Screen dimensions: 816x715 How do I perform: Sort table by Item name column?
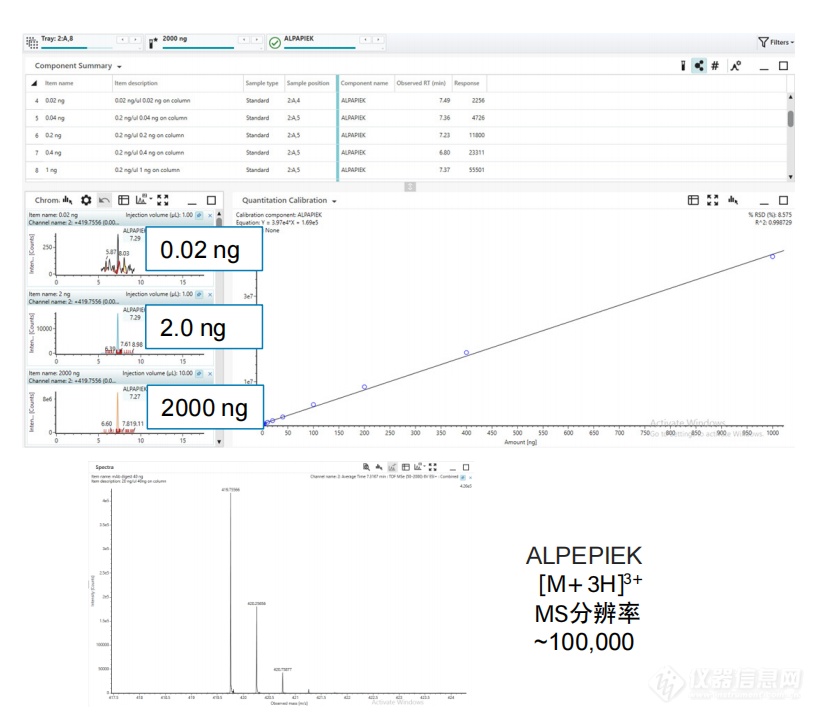pyautogui.click(x=60, y=83)
